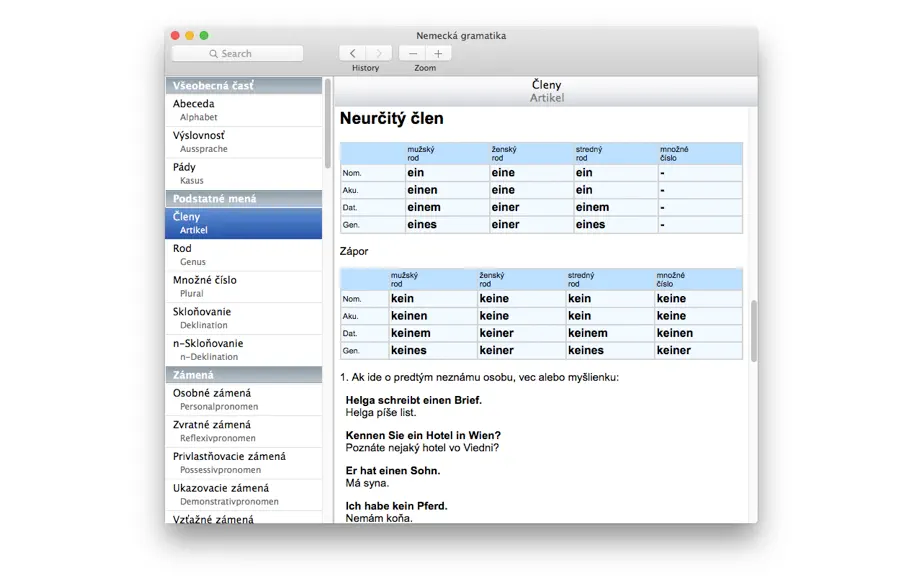Open Osobné zámená Personalpronomen

click(x=243, y=399)
